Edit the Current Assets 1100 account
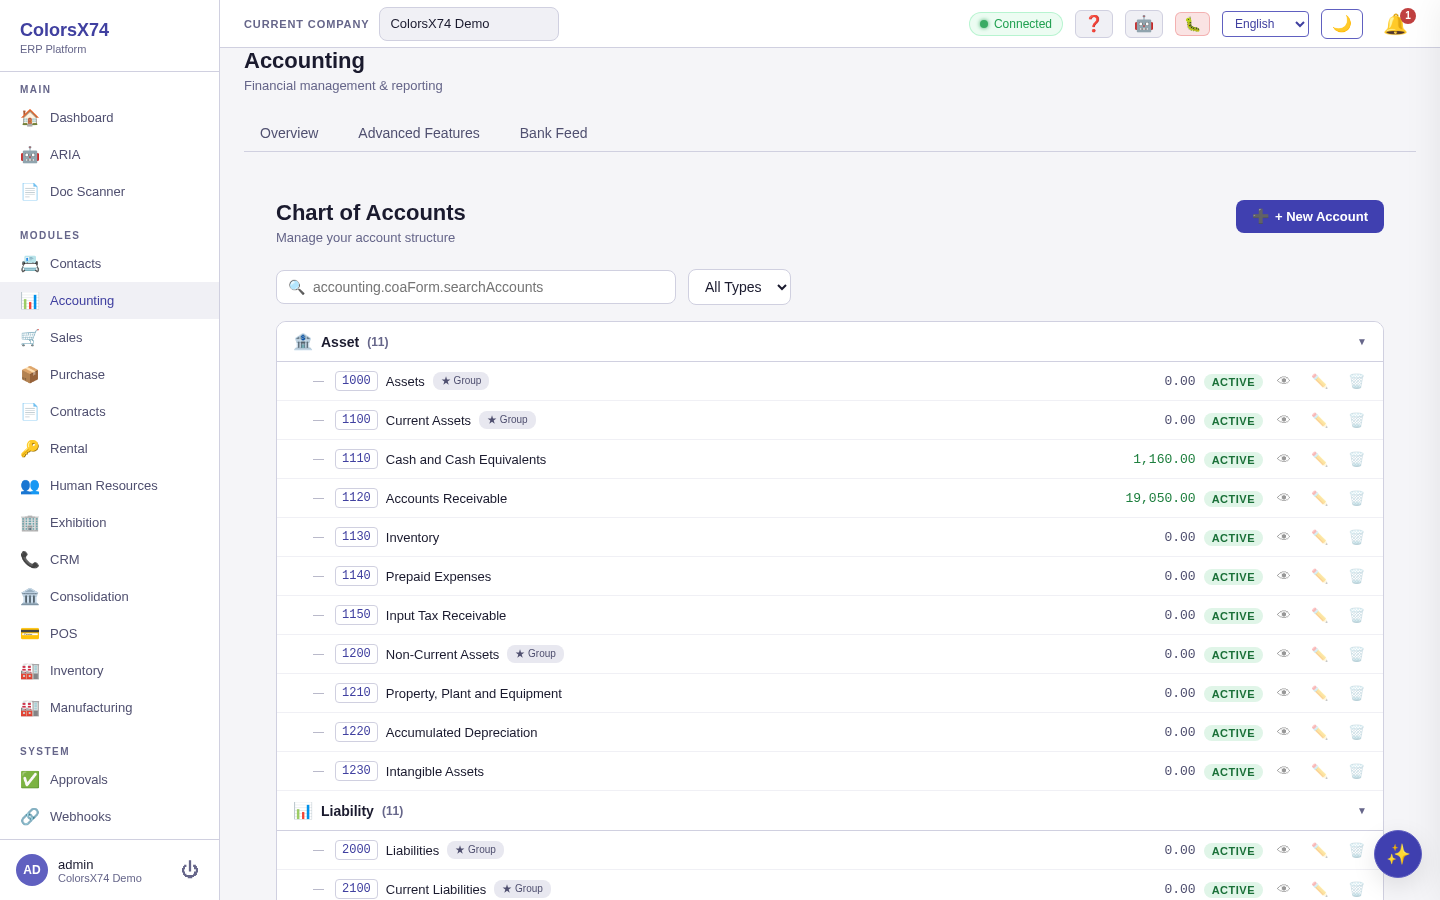 pyautogui.click(x=1320, y=420)
